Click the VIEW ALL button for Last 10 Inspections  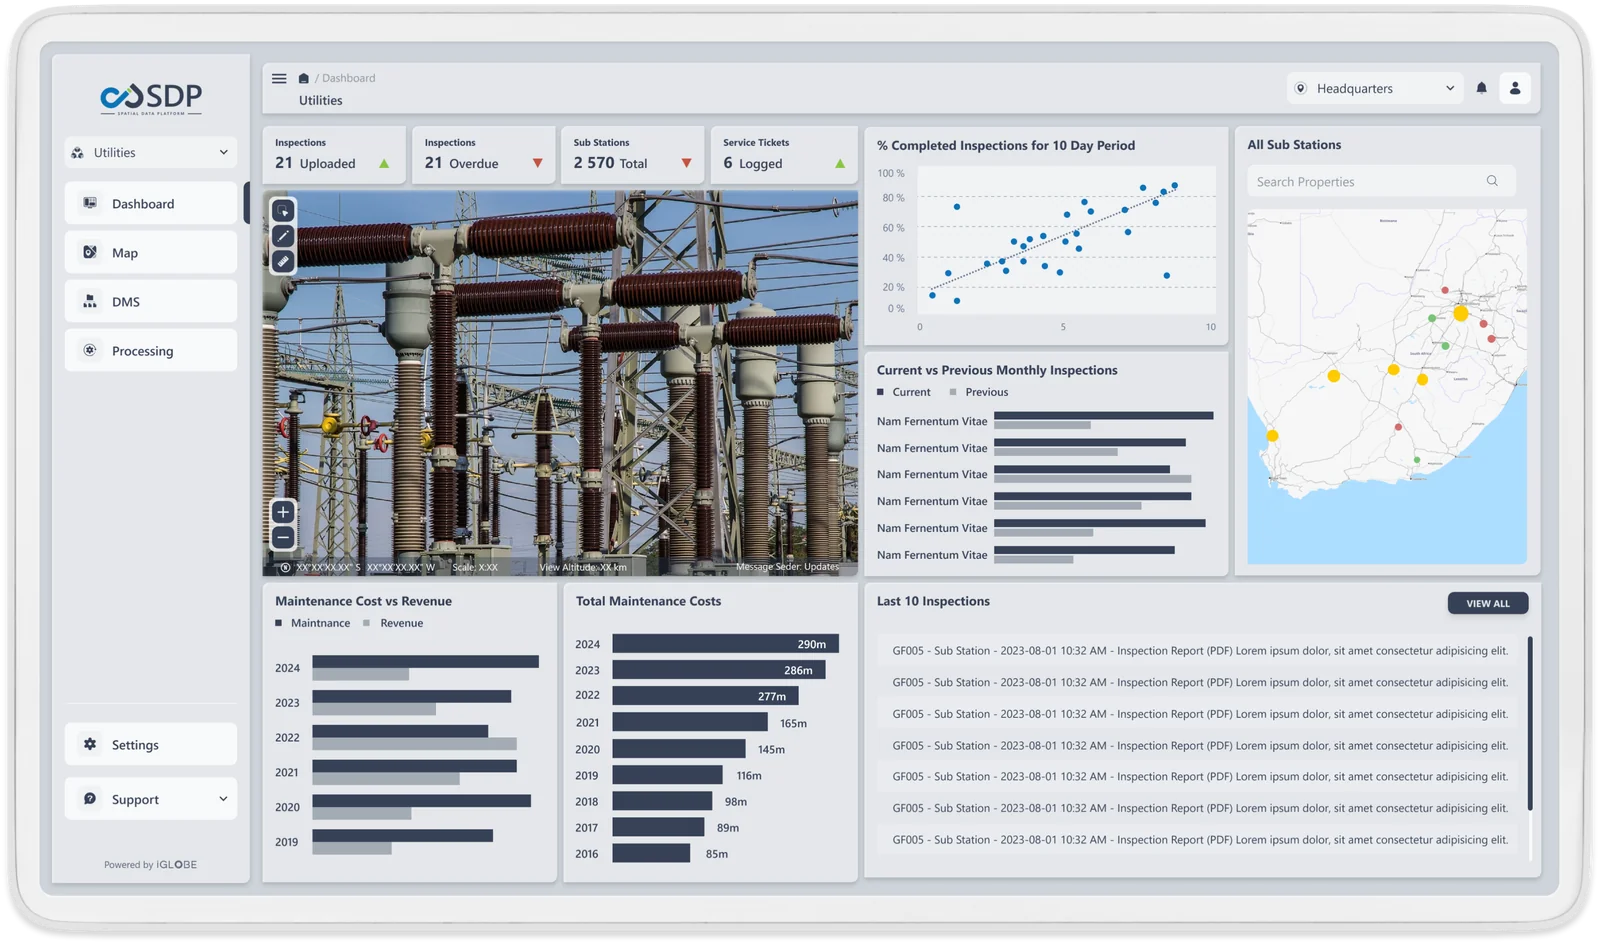[x=1487, y=603]
